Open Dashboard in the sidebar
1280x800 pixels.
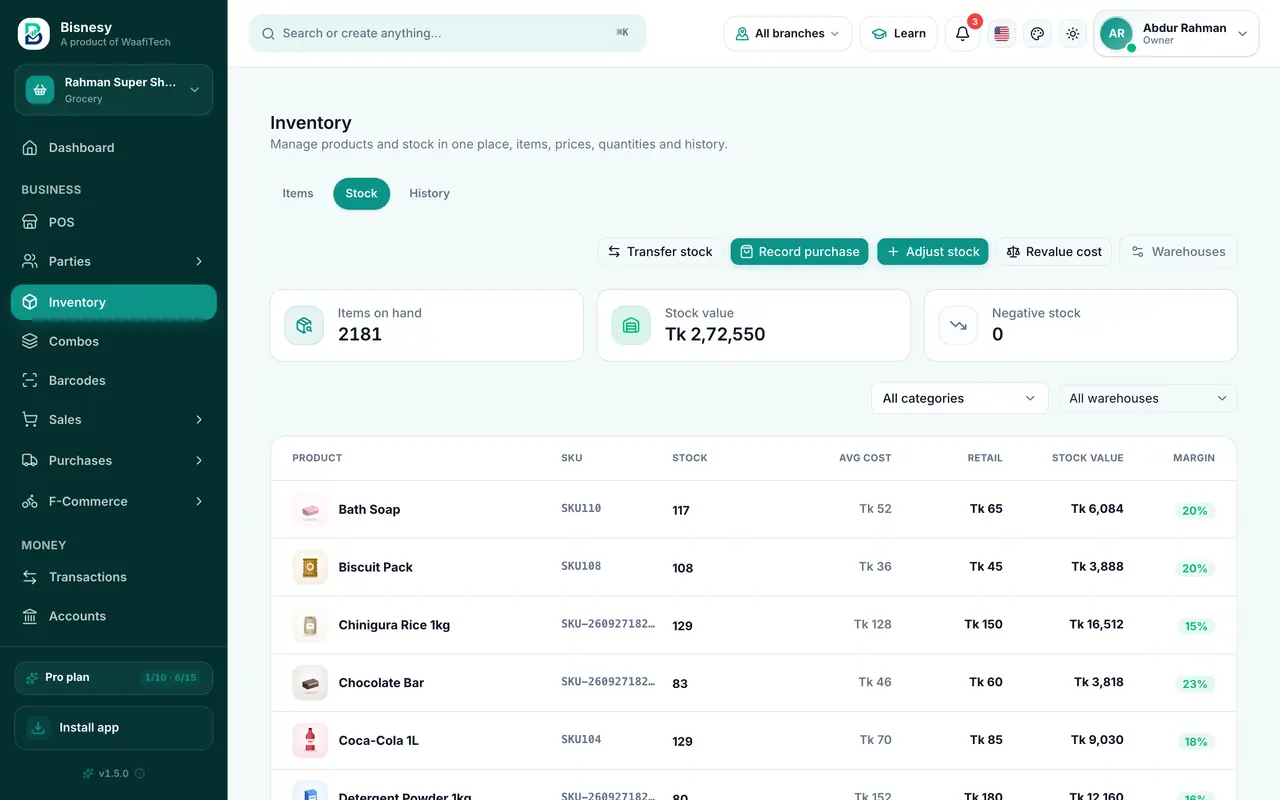click(114, 148)
